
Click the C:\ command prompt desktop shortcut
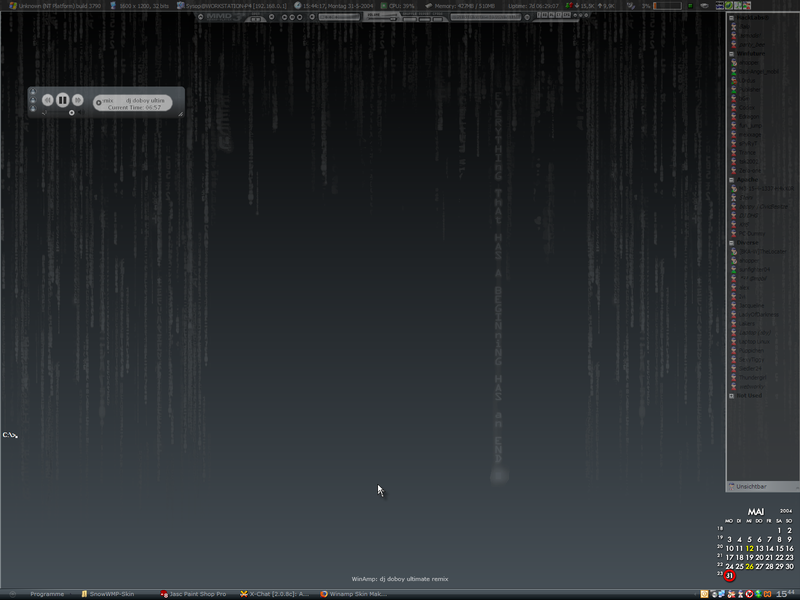[10, 435]
